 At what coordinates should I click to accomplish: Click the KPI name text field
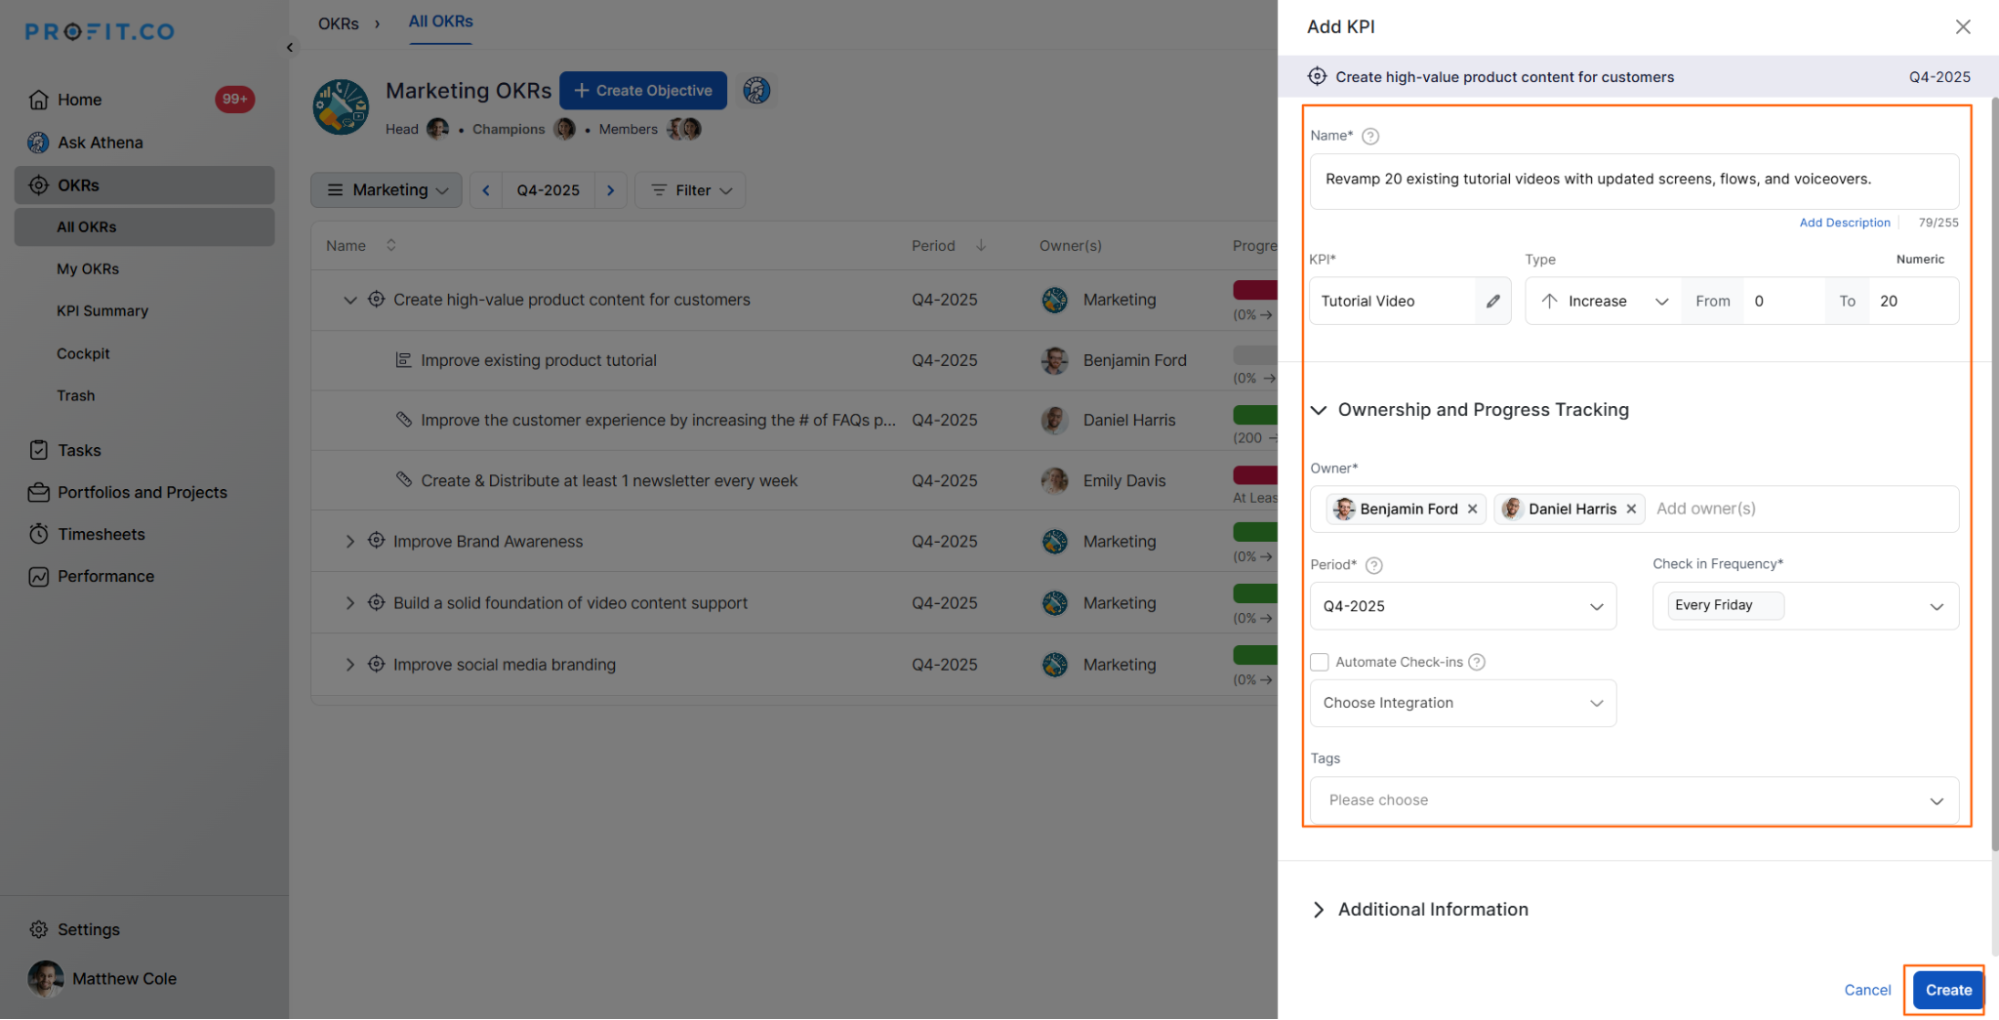[x=1634, y=180]
